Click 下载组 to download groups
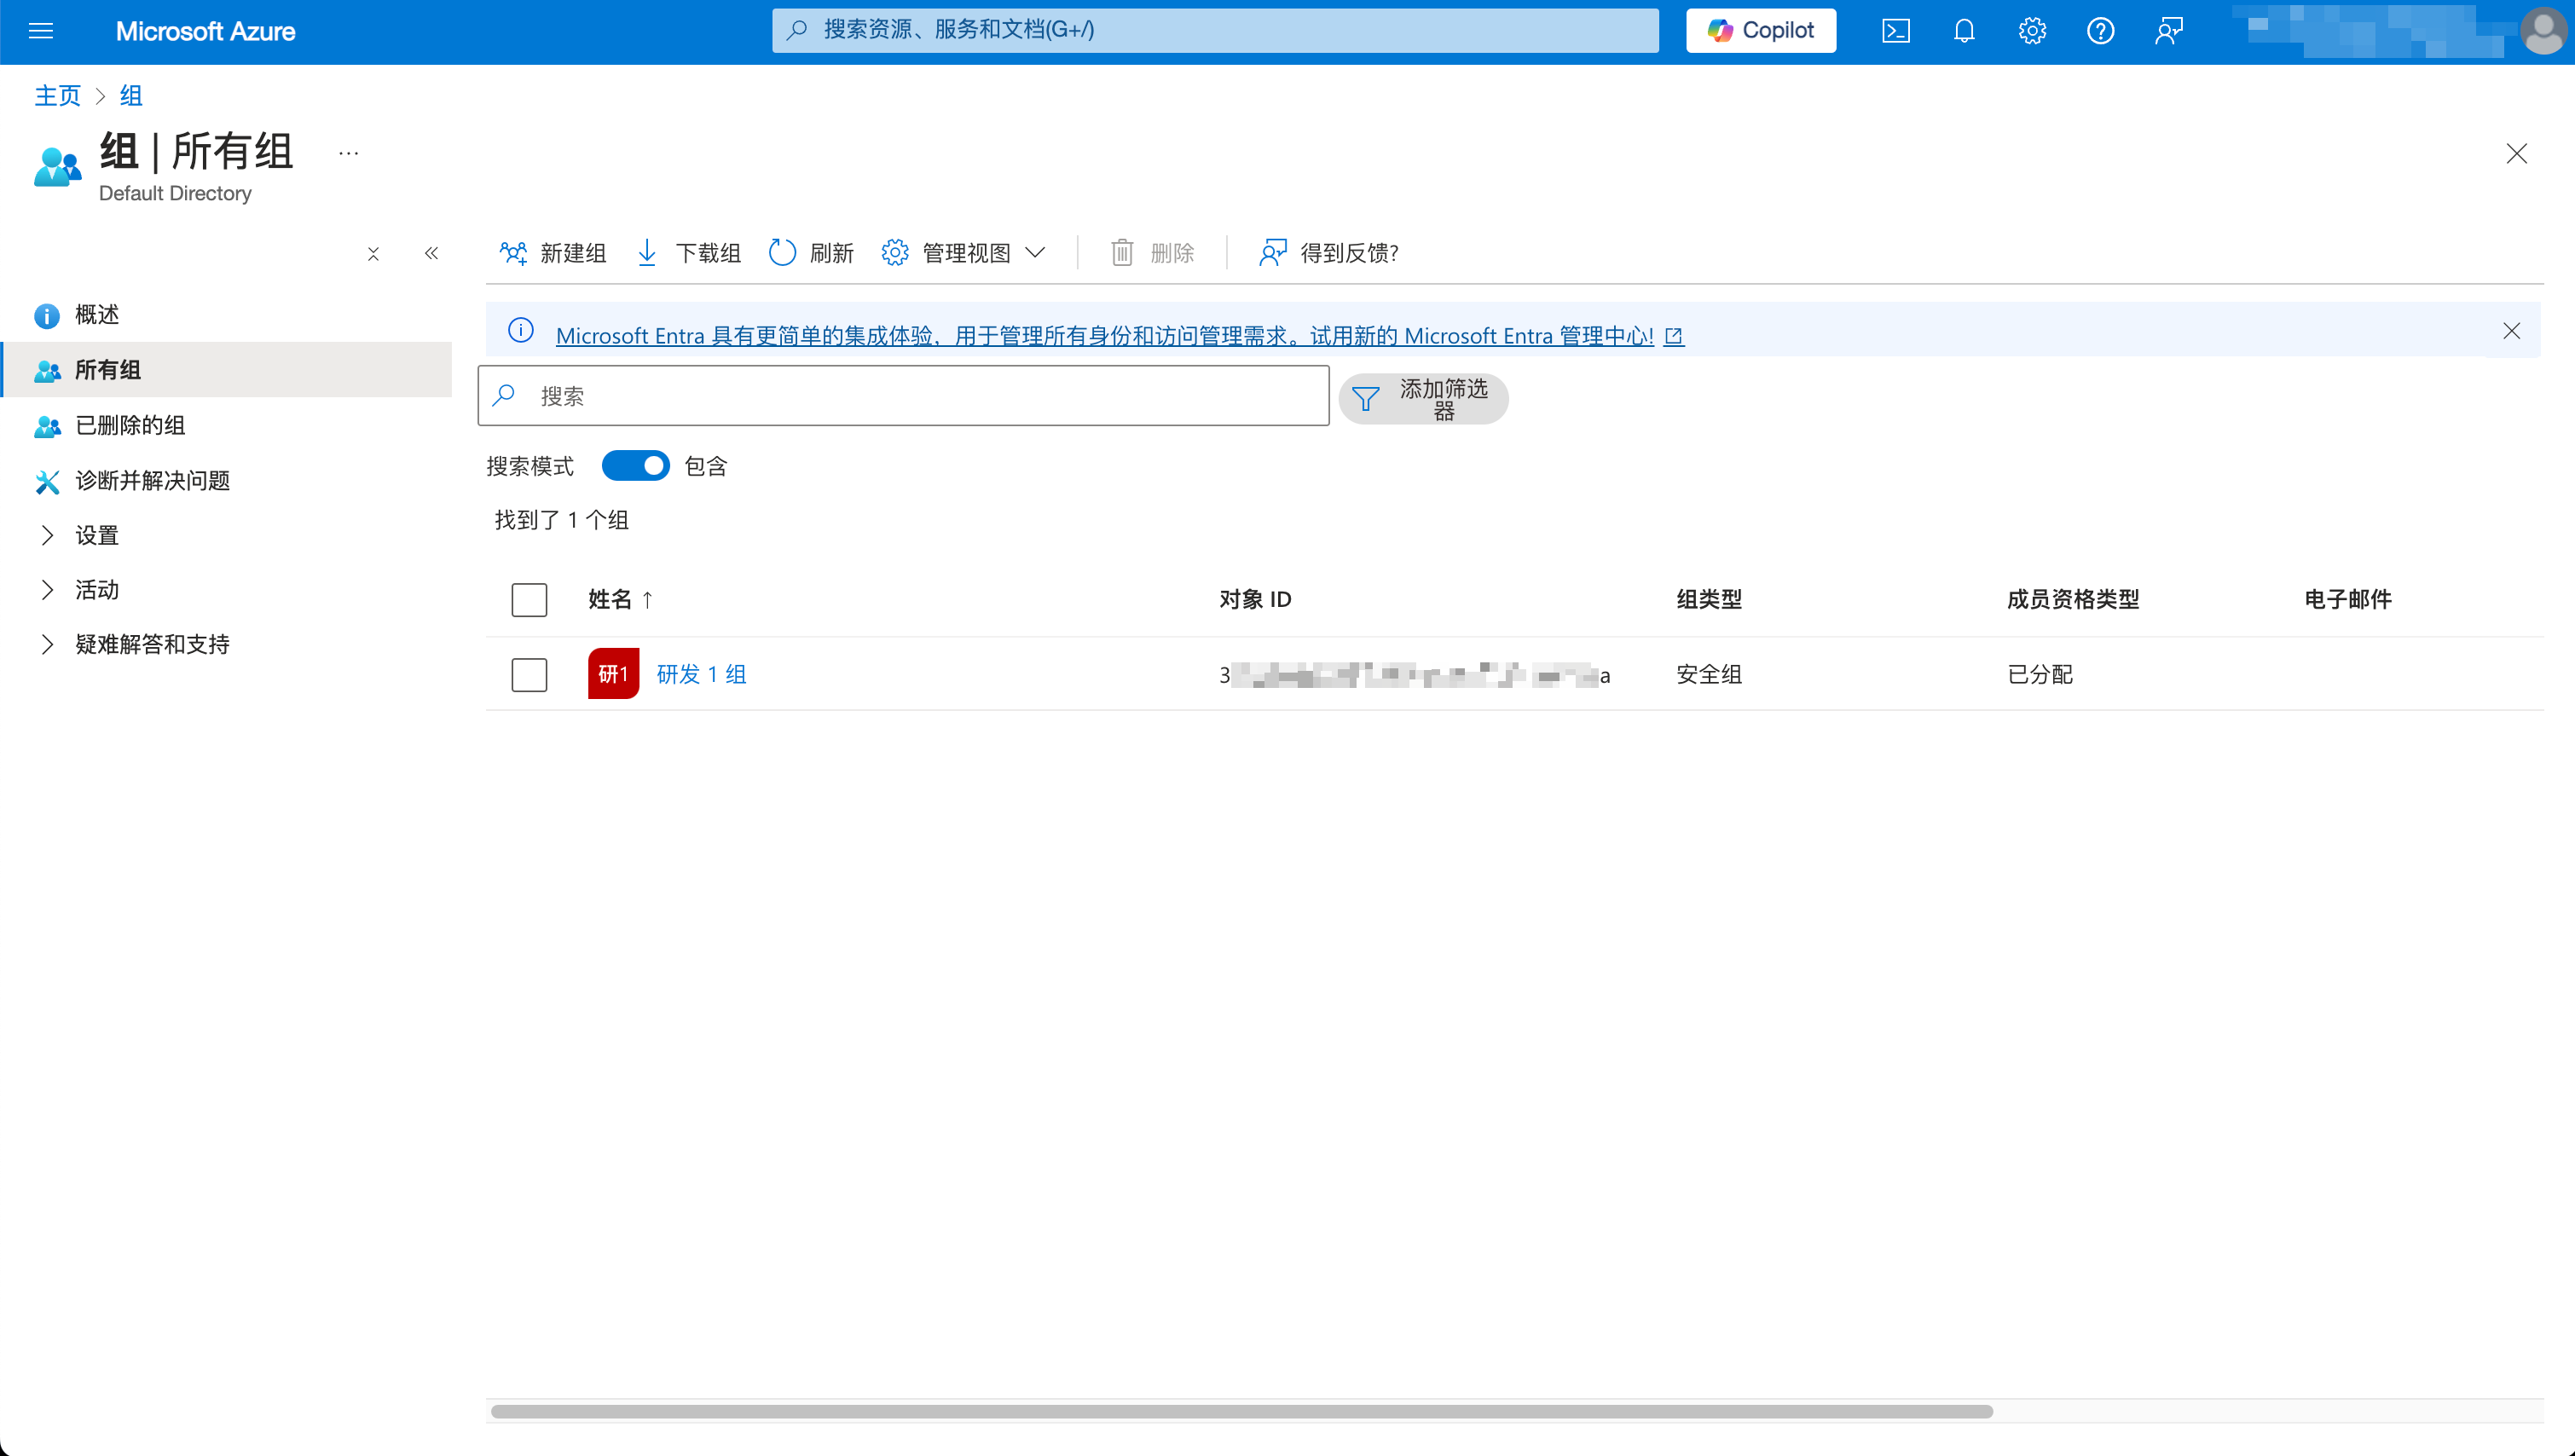The width and height of the screenshot is (2575, 1456). 687,253
